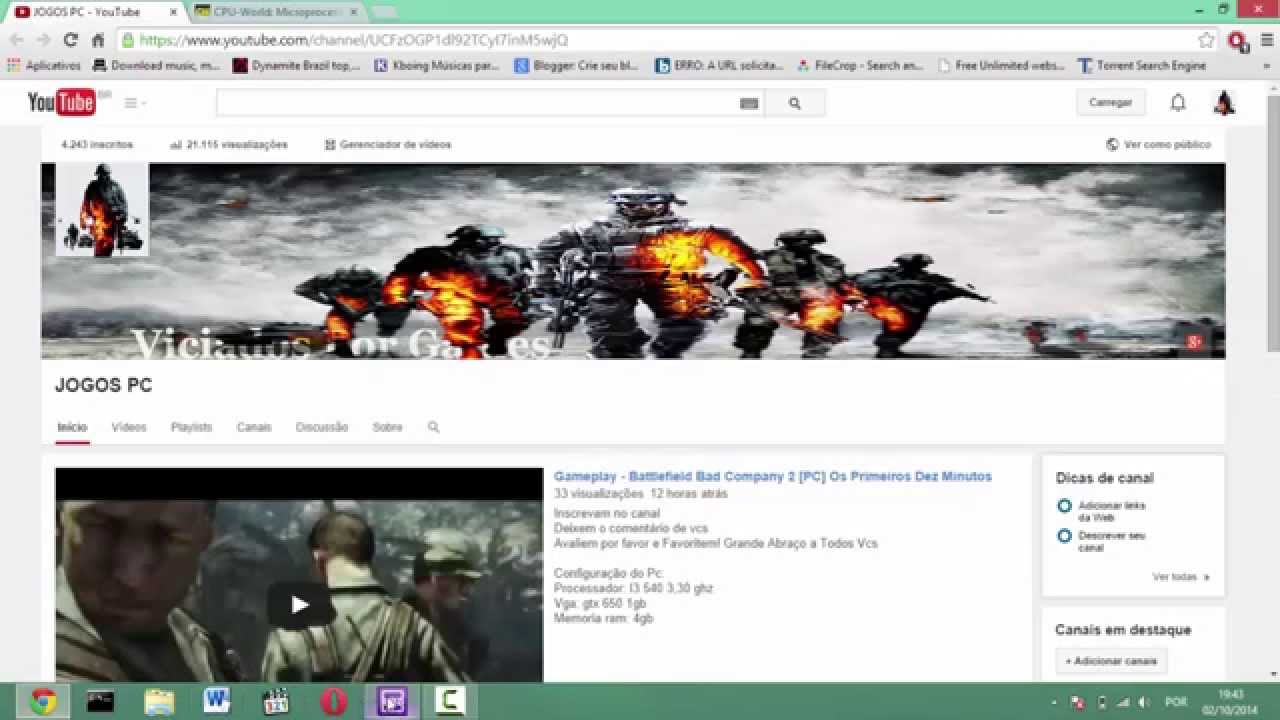This screenshot has height=720, width=1280.
Task: Switch to the Playlists tab
Action: [191, 427]
